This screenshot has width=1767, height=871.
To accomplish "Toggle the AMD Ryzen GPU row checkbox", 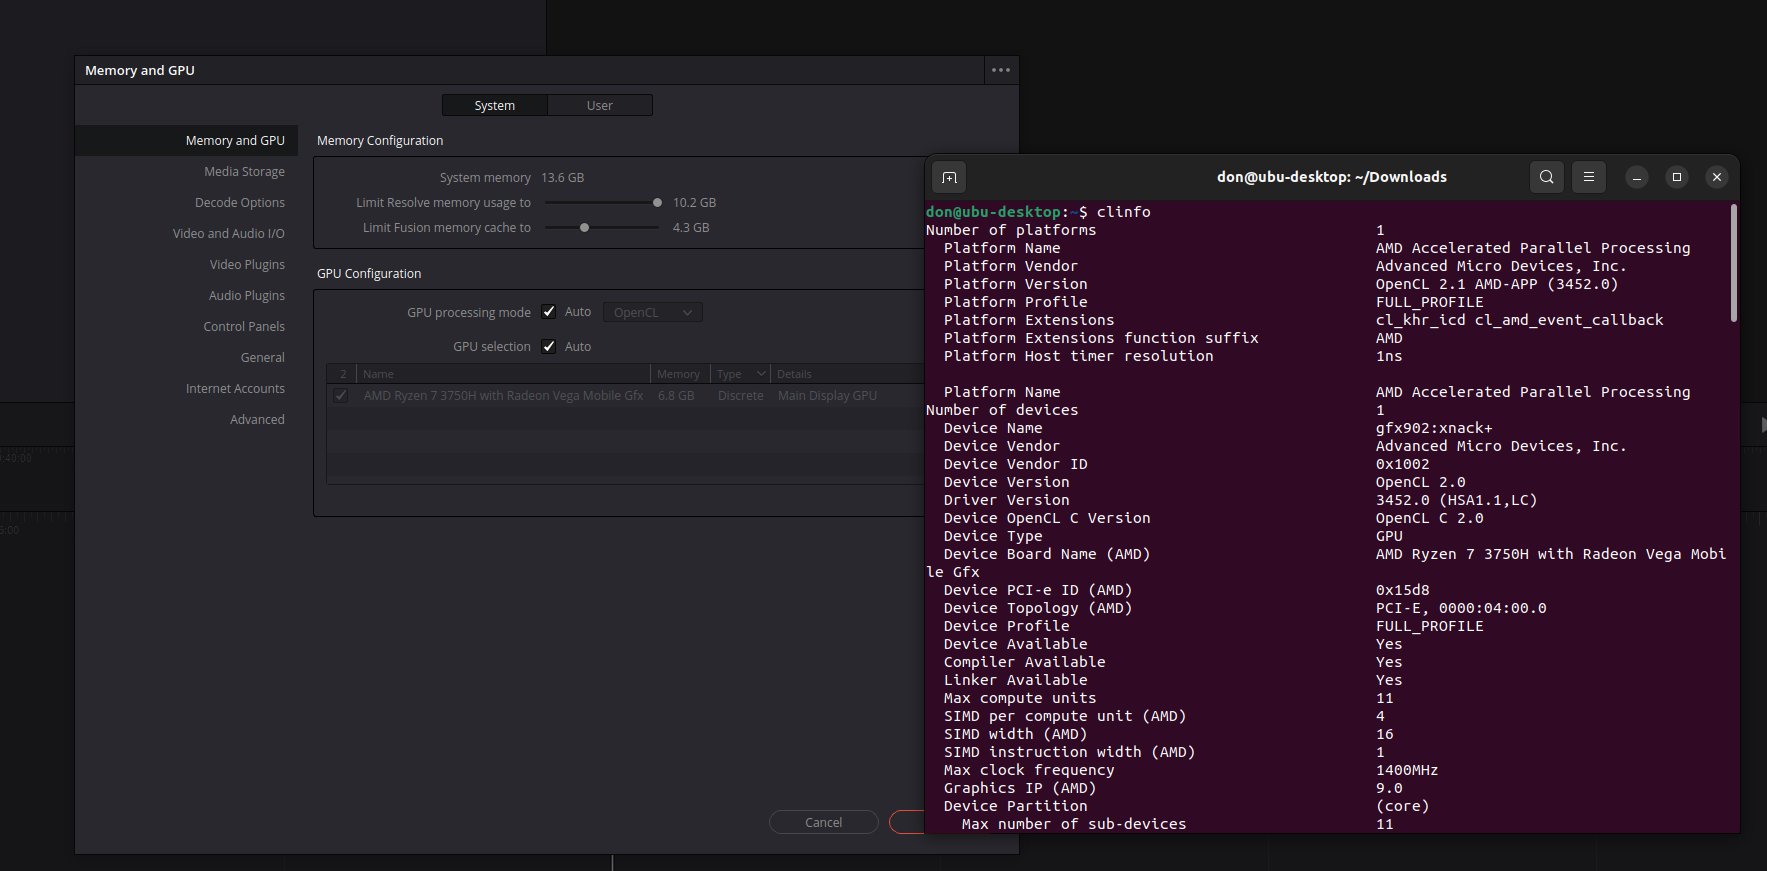I will (341, 395).
